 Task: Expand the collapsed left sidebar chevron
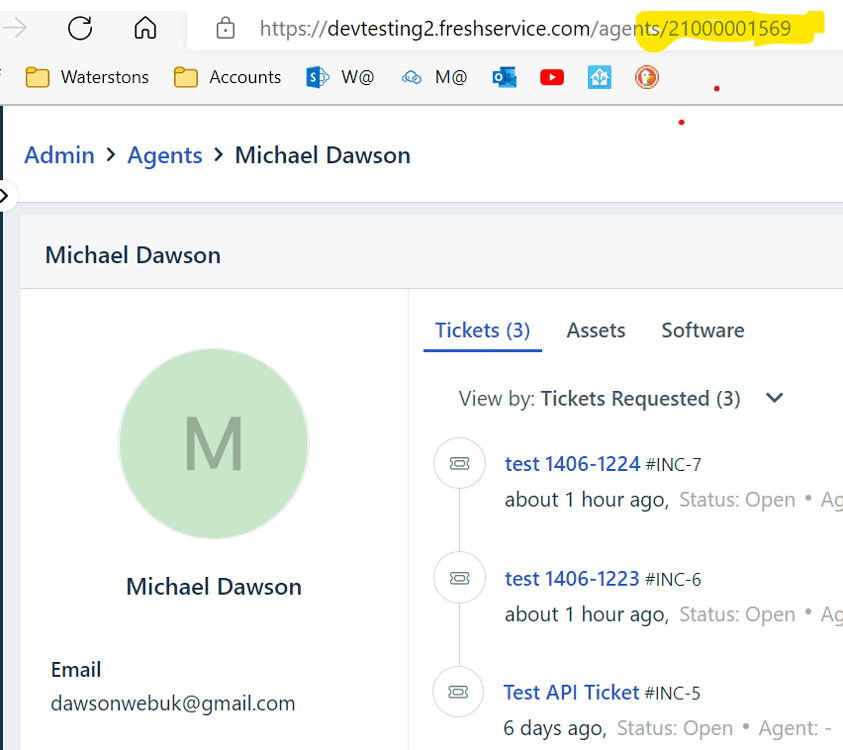click(7, 196)
